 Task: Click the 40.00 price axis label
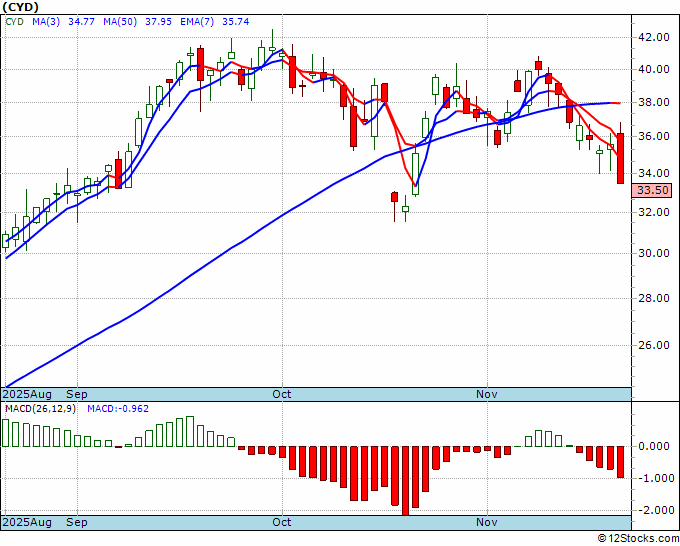coord(654,69)
